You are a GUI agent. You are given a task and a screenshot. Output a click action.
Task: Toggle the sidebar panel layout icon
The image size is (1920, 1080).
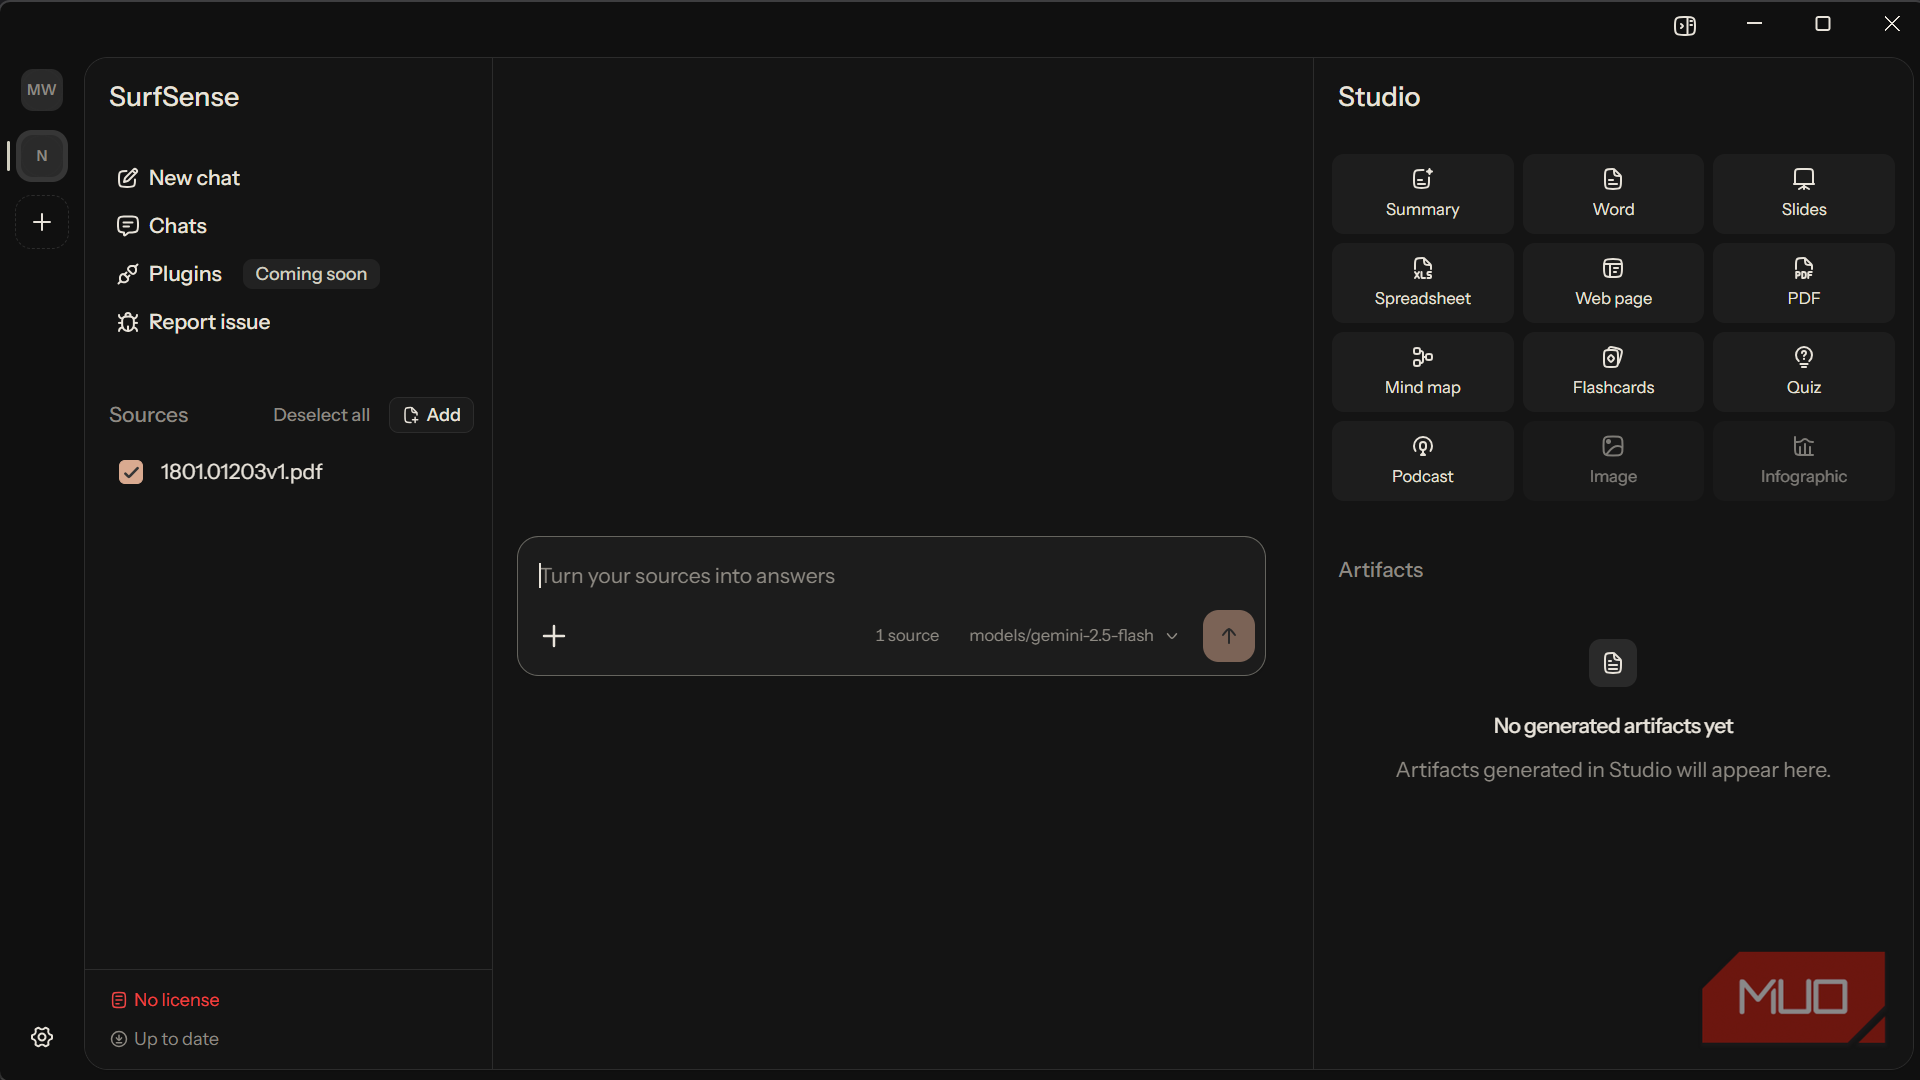1685,26
